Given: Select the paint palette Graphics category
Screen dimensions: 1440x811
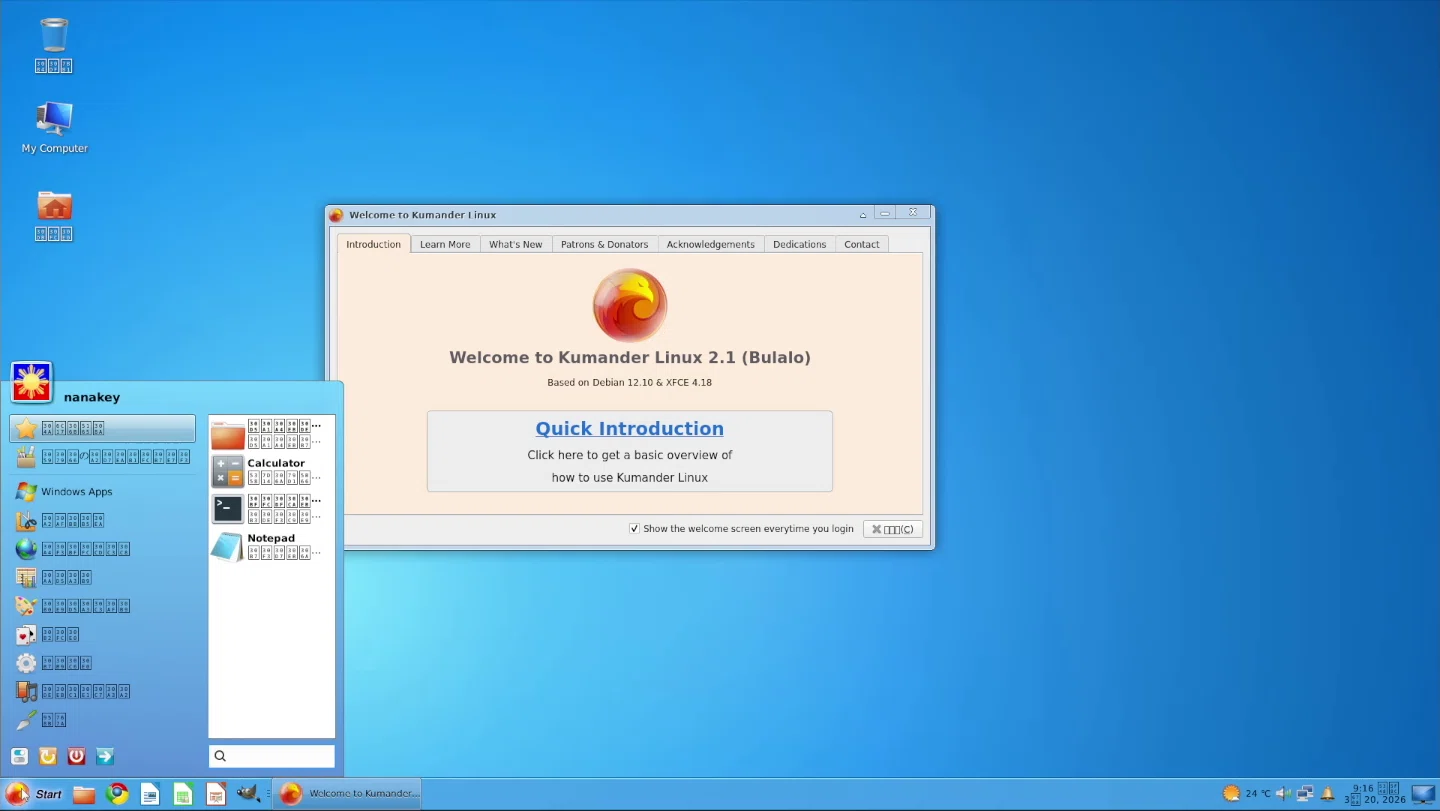Looking at the screenshot, I should click(x=102, y=606).
